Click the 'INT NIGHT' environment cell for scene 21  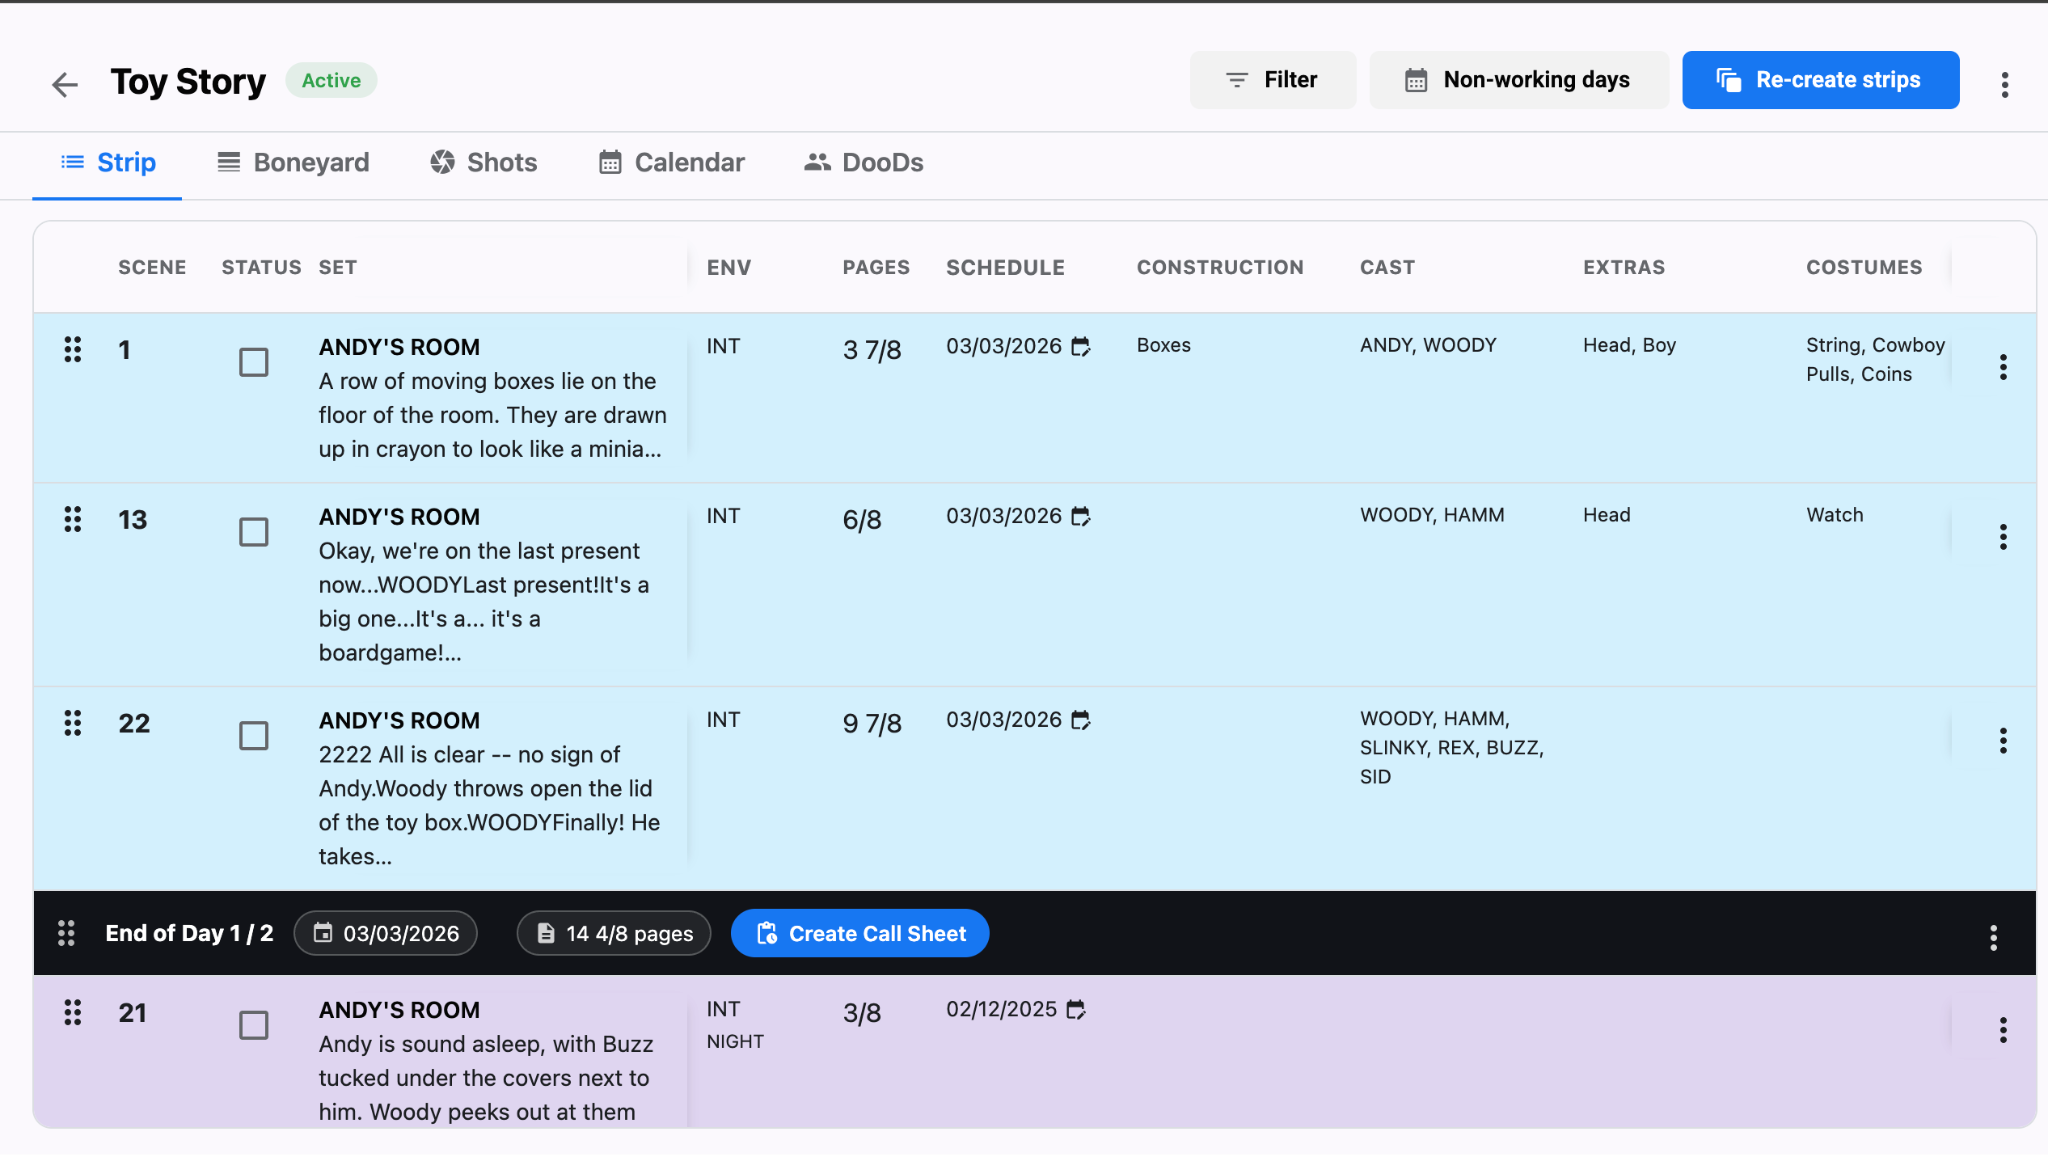(735, 1025)
